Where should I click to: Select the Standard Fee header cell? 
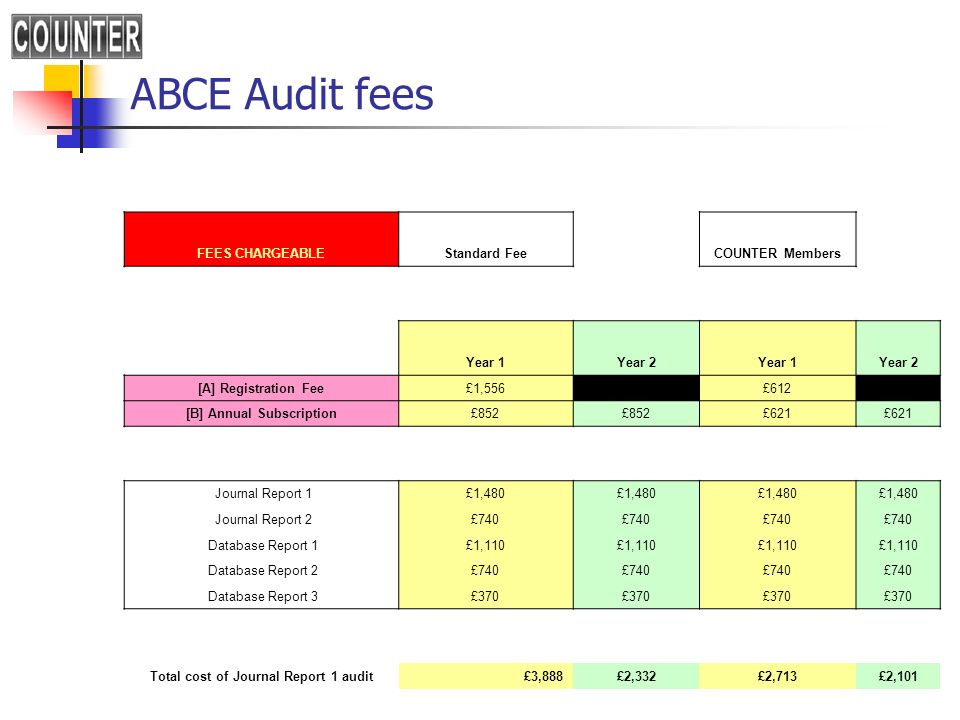click(486, 239)
